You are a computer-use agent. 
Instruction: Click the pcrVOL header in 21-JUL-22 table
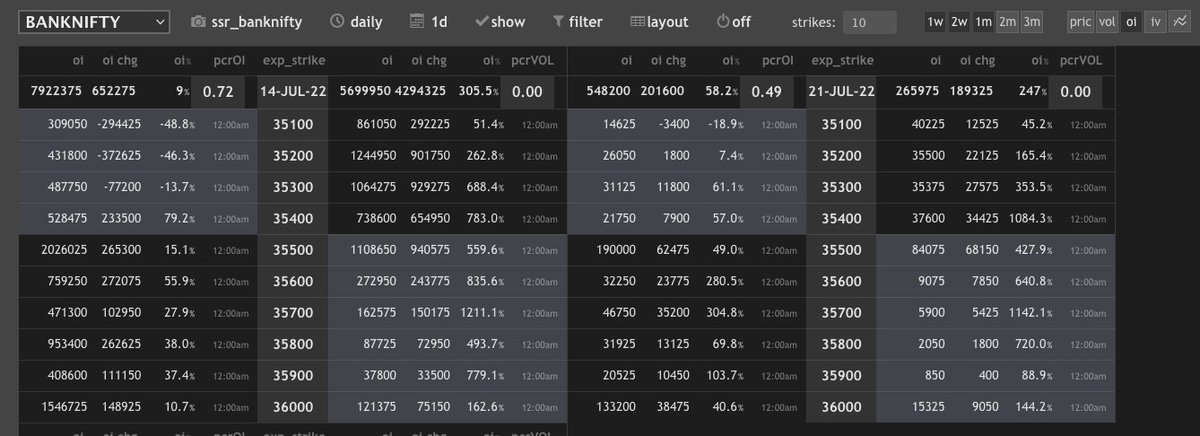point(1080,60)
